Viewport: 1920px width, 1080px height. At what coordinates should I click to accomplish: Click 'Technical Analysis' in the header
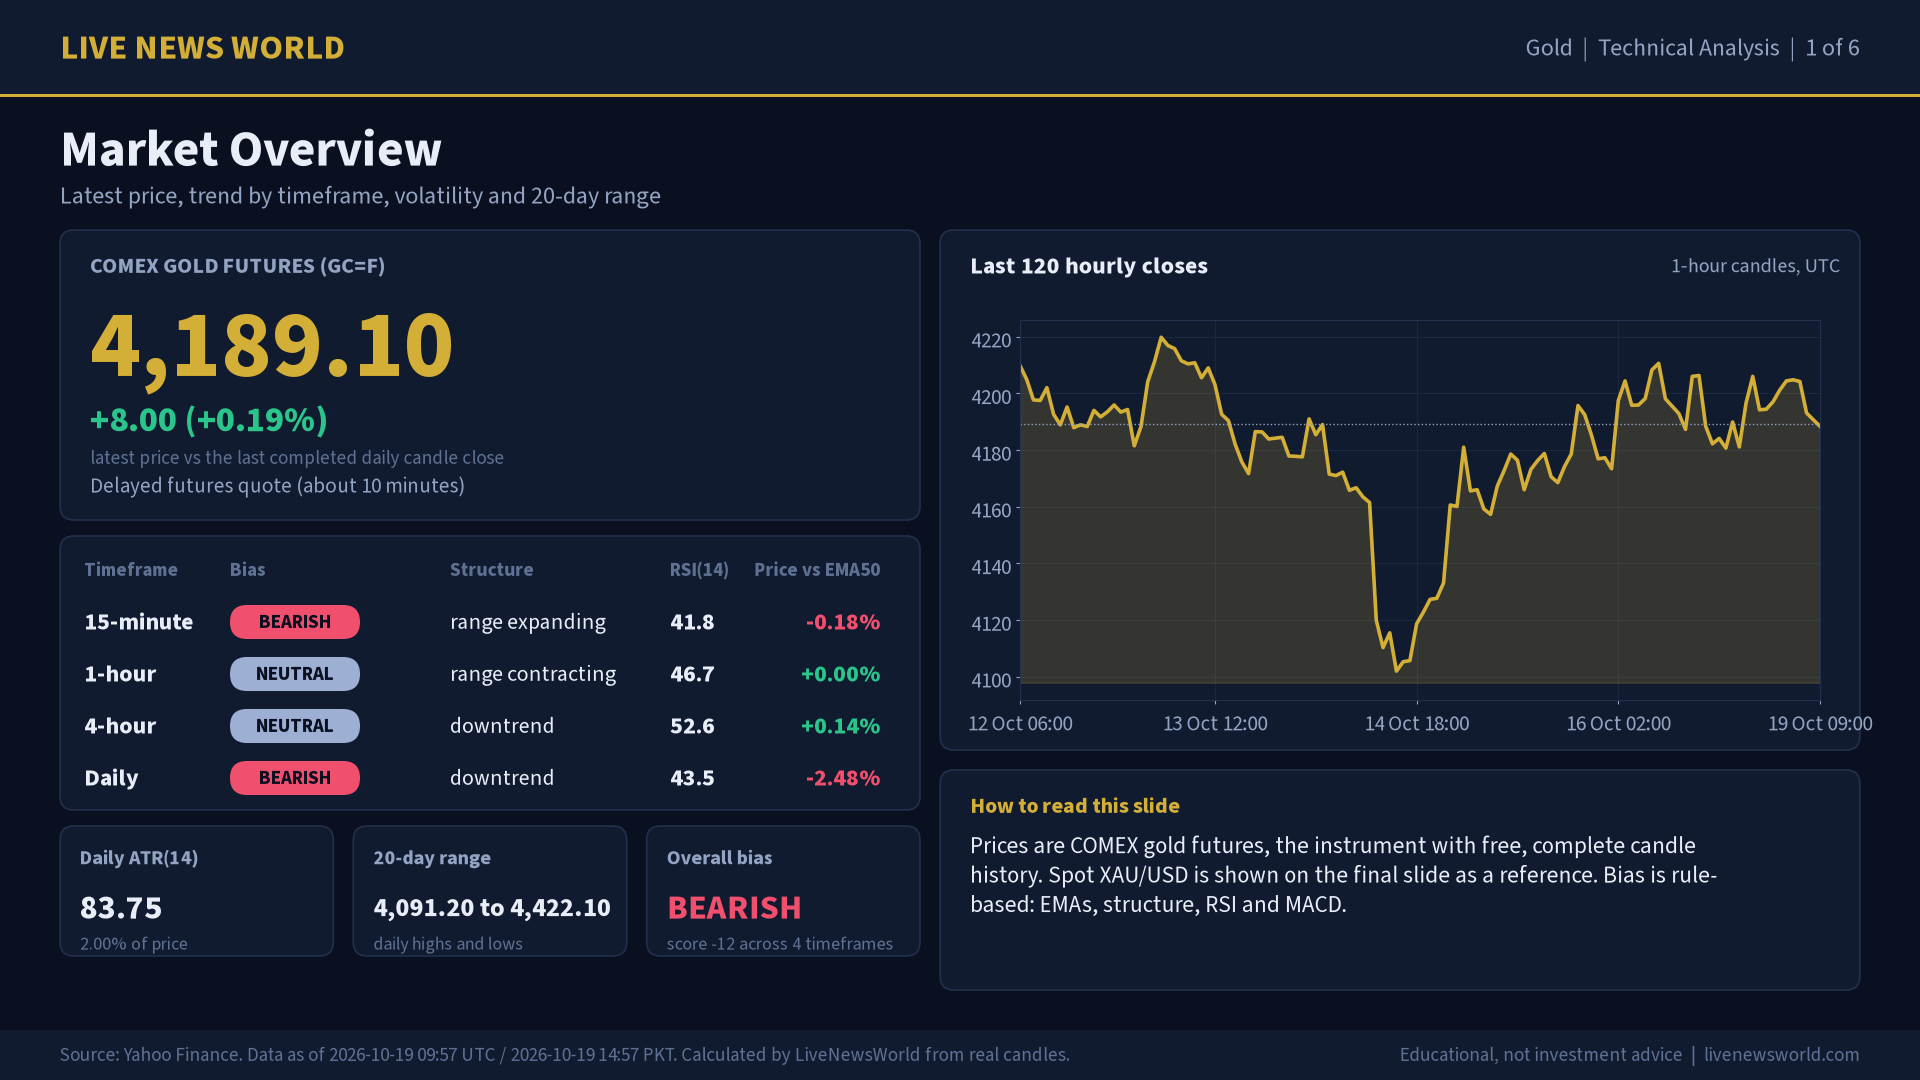pos(1688,48)
